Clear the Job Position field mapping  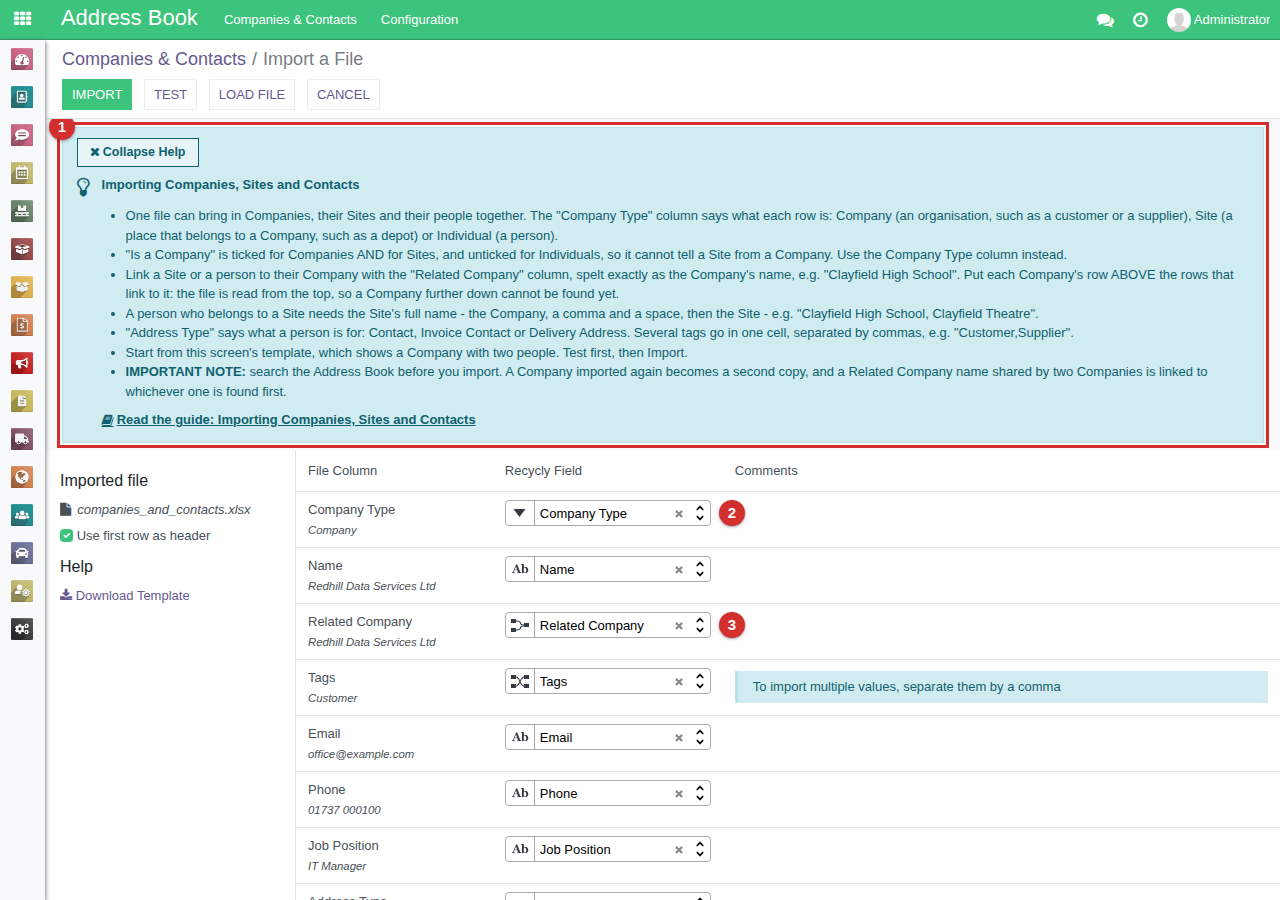(679, 850)
